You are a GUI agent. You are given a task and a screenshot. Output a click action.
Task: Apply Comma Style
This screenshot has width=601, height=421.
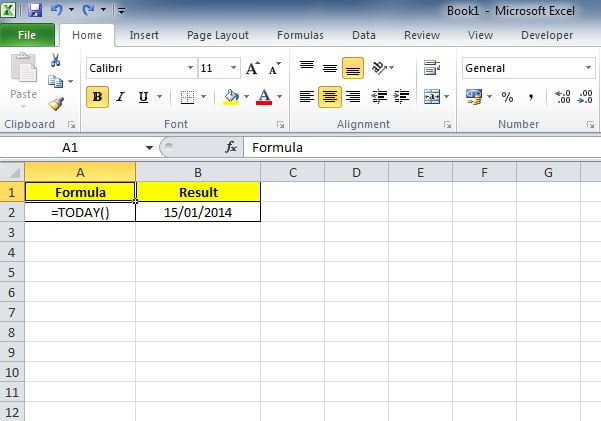tap(531, 97)
